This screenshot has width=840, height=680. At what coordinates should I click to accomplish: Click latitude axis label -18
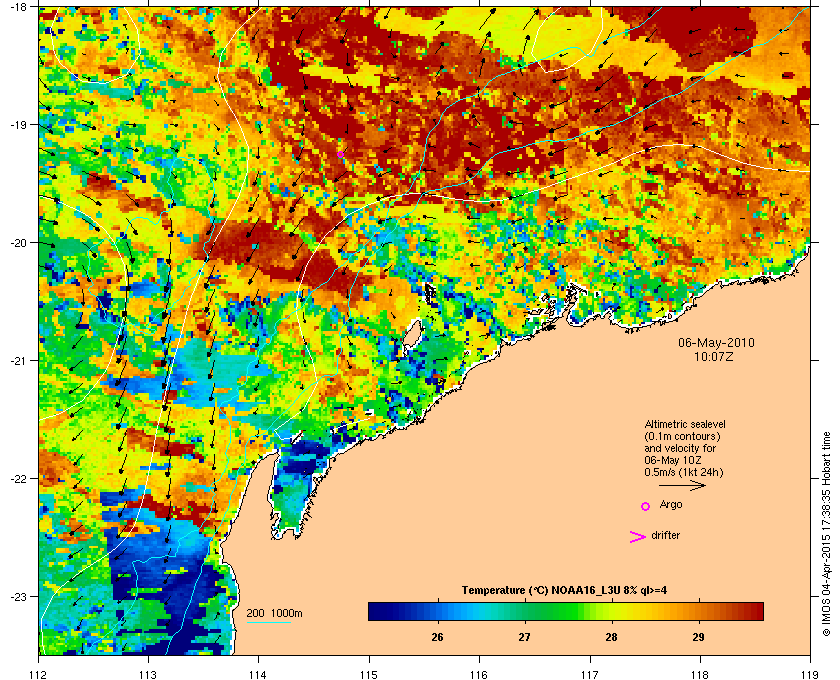coord(19,6)
